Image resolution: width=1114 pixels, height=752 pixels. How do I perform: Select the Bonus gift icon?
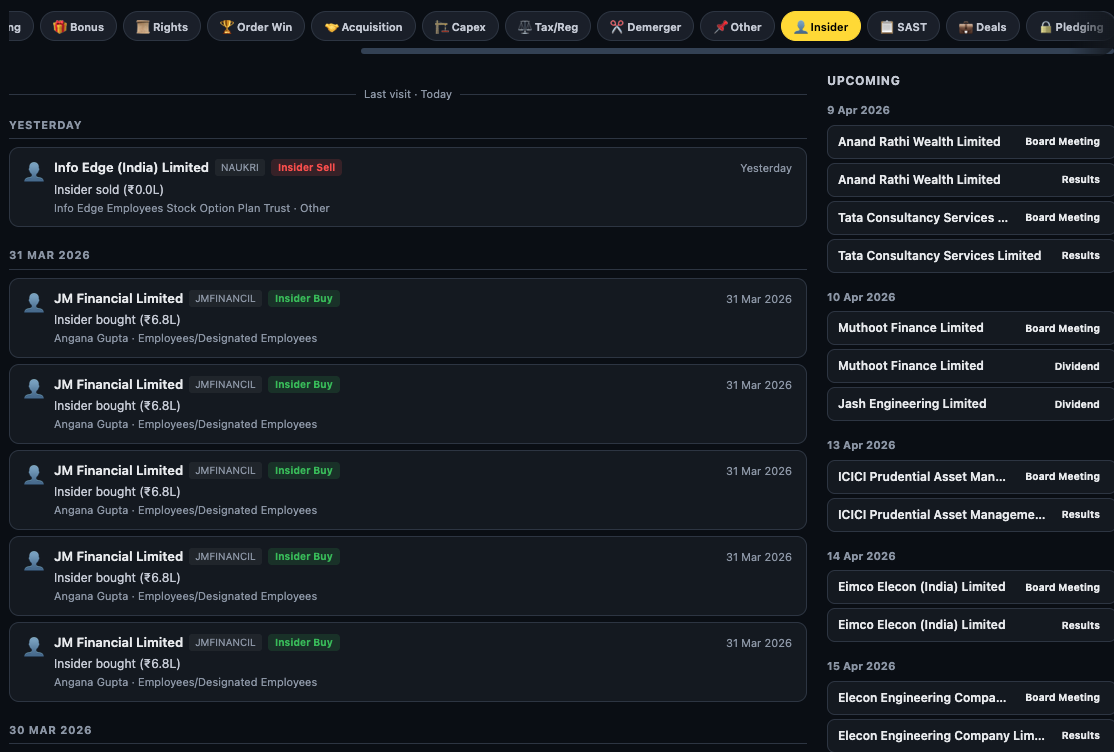point(57,26)
